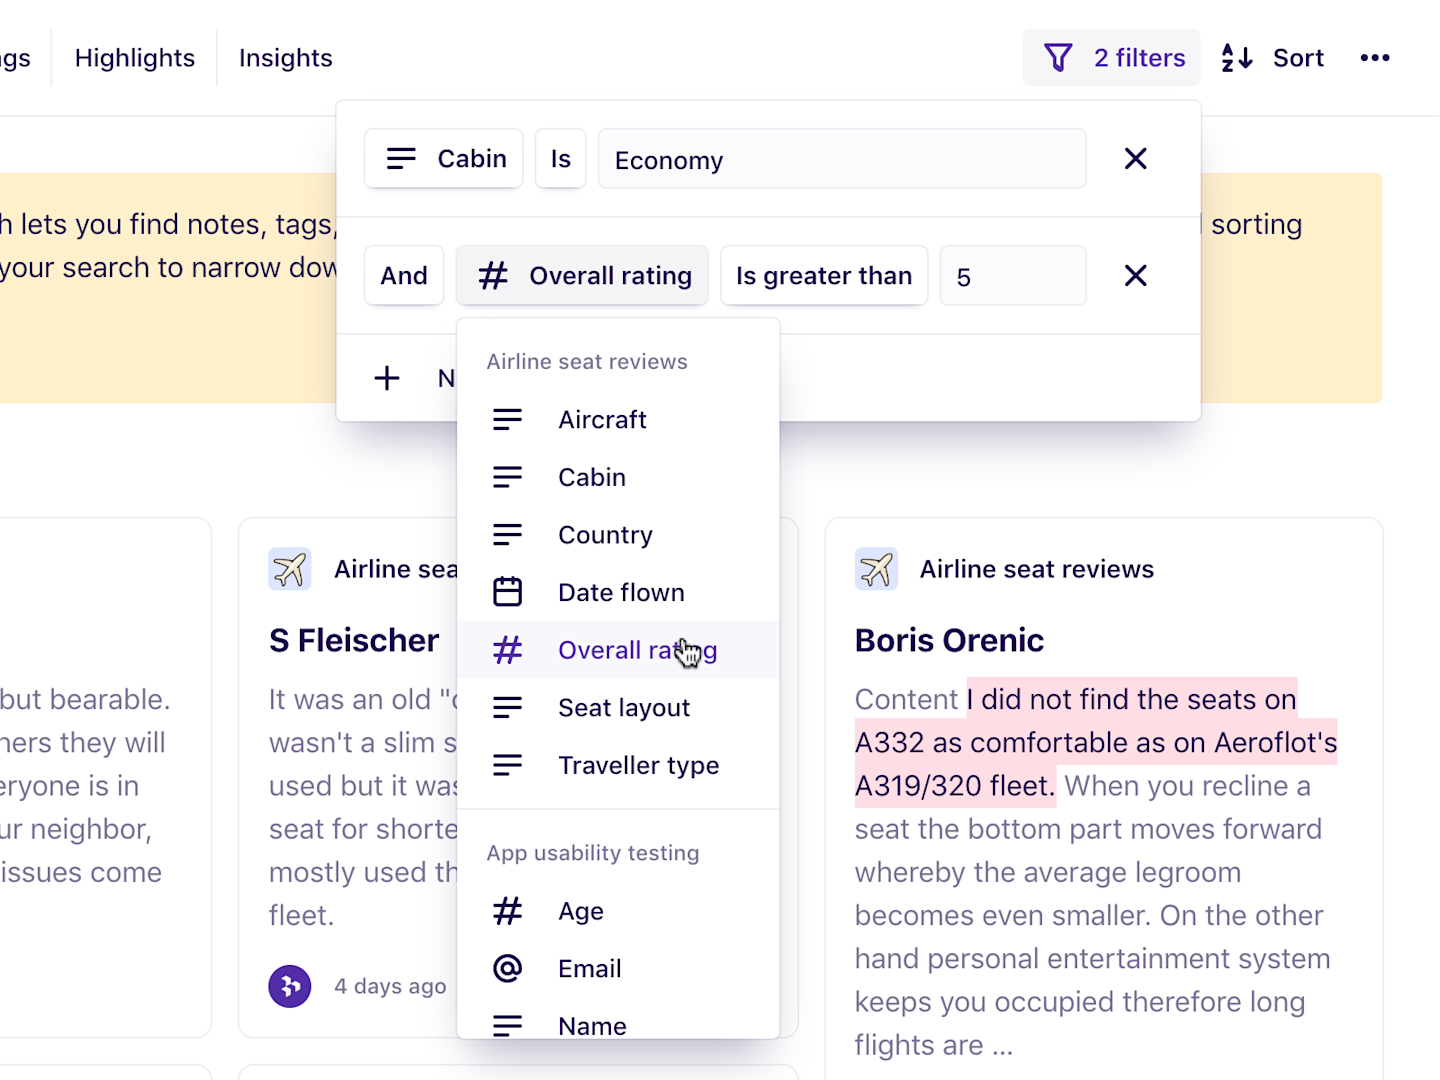Select Cabin in the field dropdown list

click(x=618, y=477)
